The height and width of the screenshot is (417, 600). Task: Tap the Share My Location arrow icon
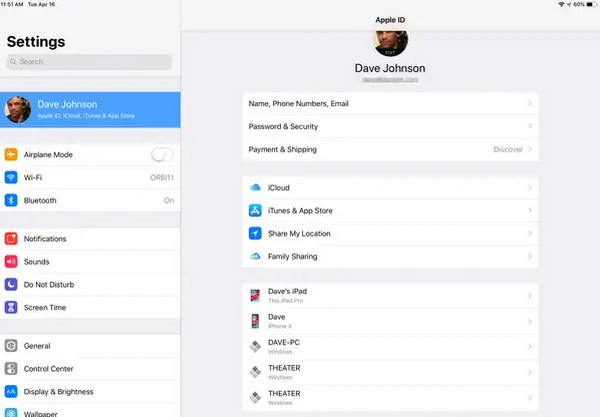[255, 233]
